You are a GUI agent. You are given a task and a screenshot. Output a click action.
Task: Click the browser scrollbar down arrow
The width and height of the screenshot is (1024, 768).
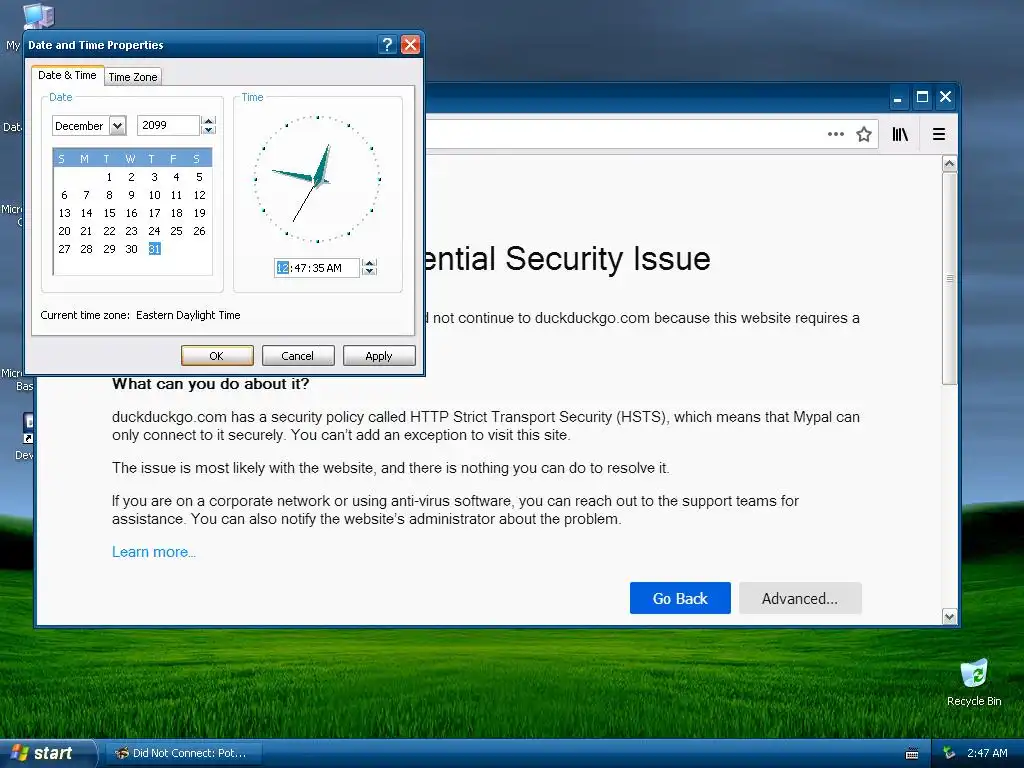pos(950,616)
